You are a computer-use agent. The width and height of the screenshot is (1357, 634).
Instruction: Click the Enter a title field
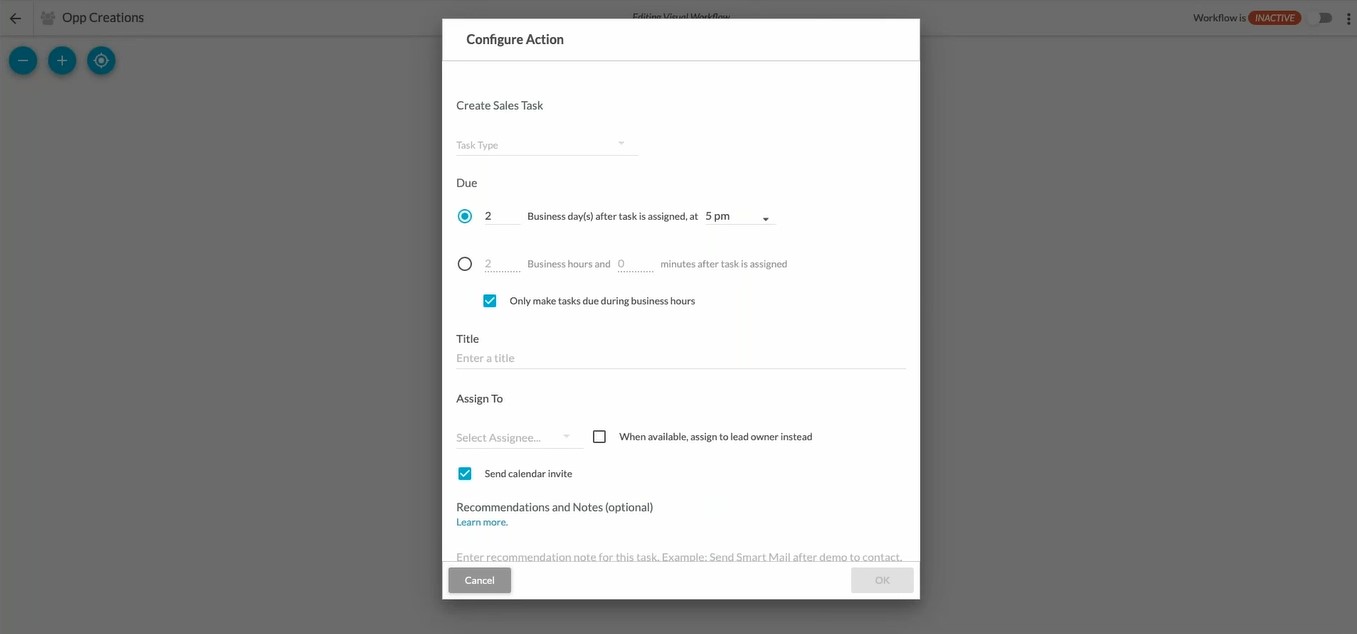(680, 358)
